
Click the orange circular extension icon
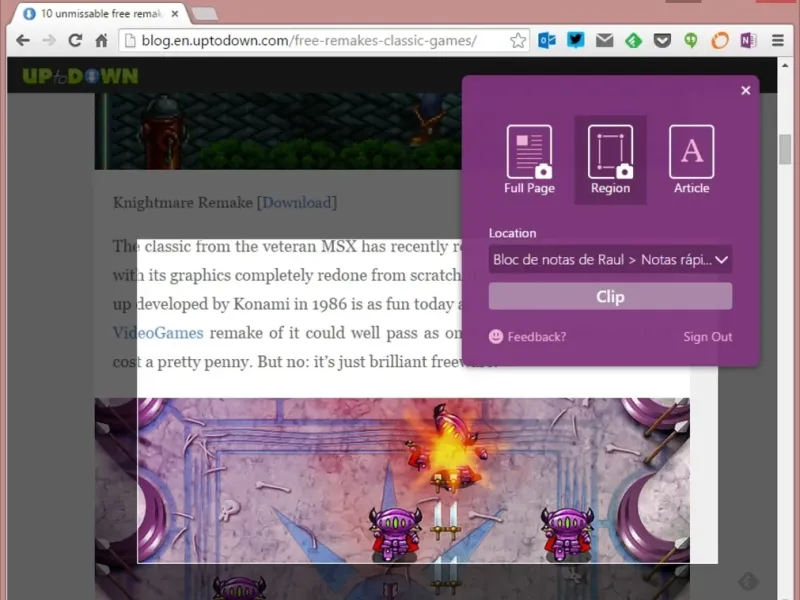coord(719,40)
